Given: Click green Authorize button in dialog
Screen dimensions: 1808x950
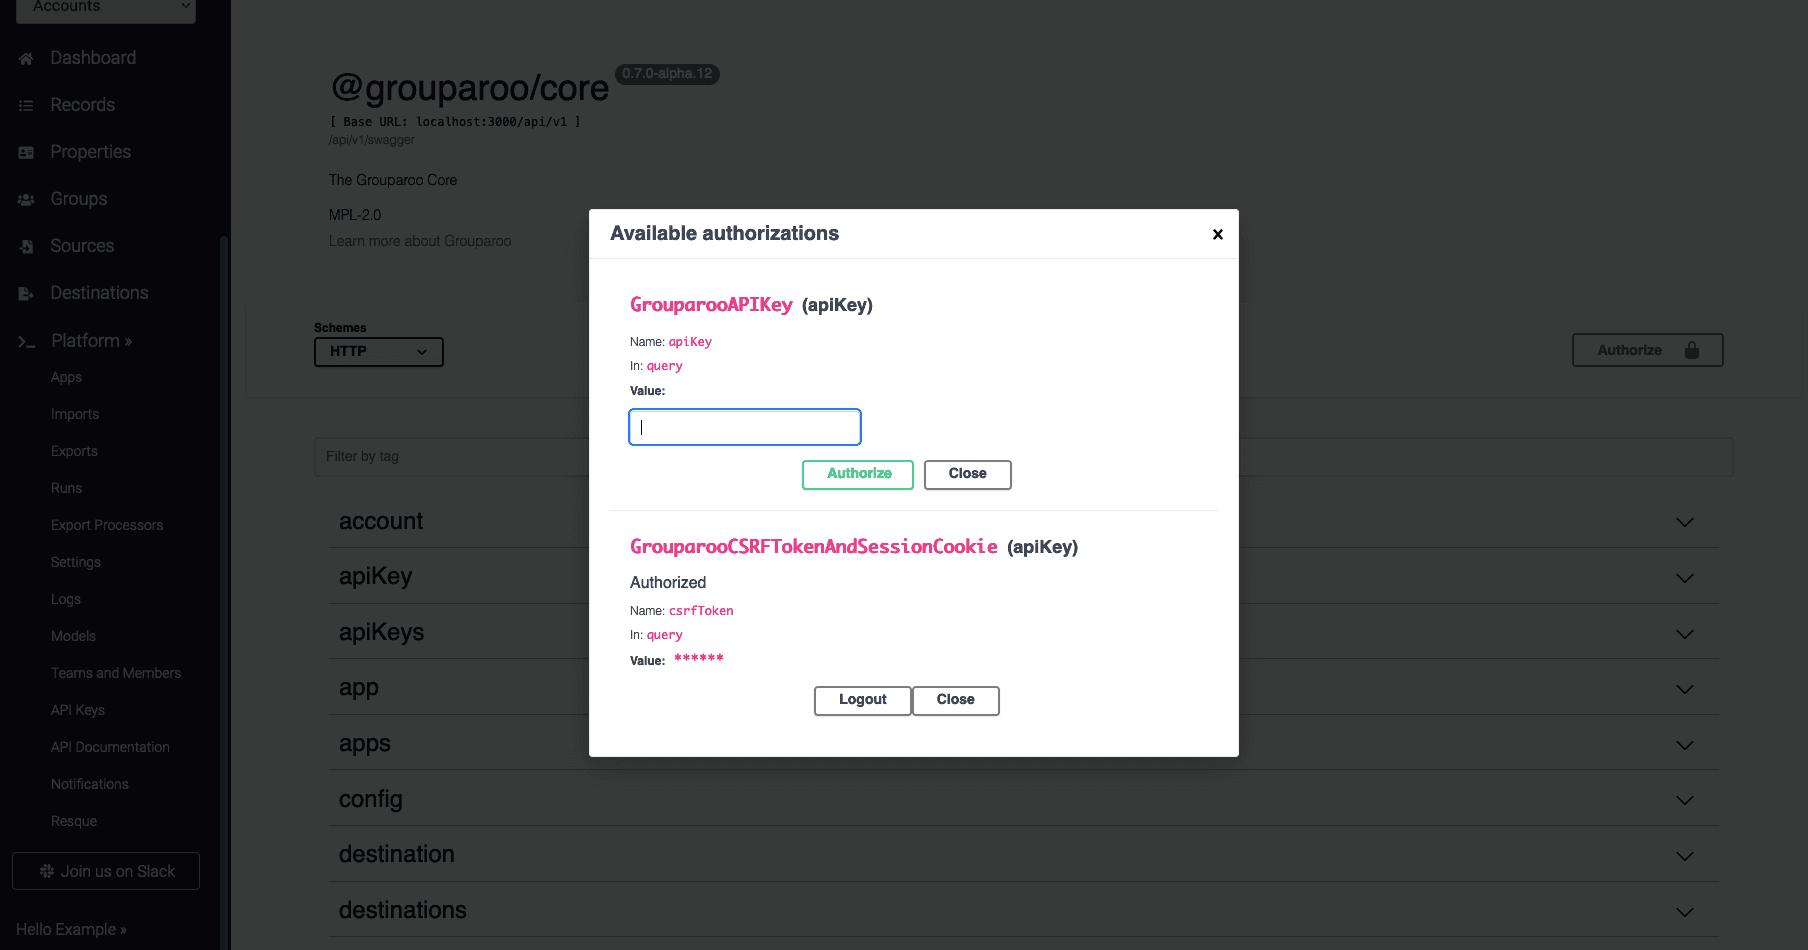Looking at the screenshot, I should (x=858, y=474).
